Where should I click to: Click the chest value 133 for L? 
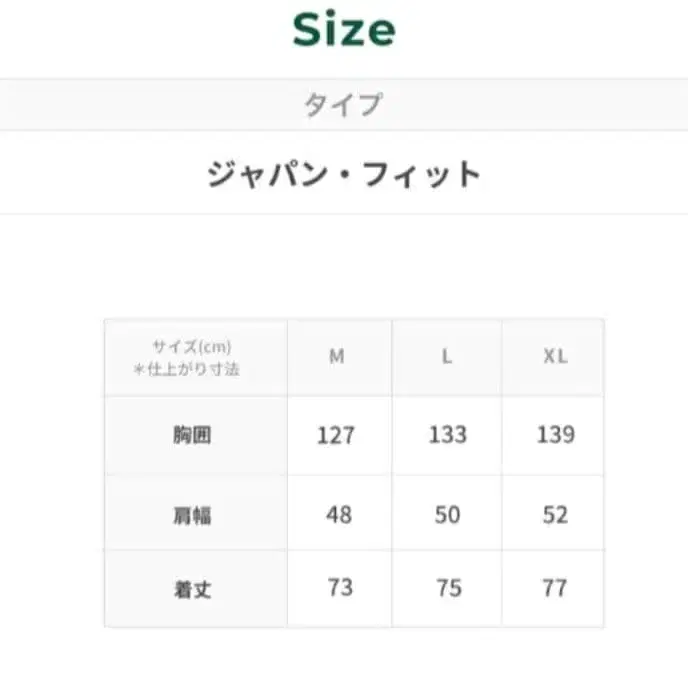[x=447, y=434]
